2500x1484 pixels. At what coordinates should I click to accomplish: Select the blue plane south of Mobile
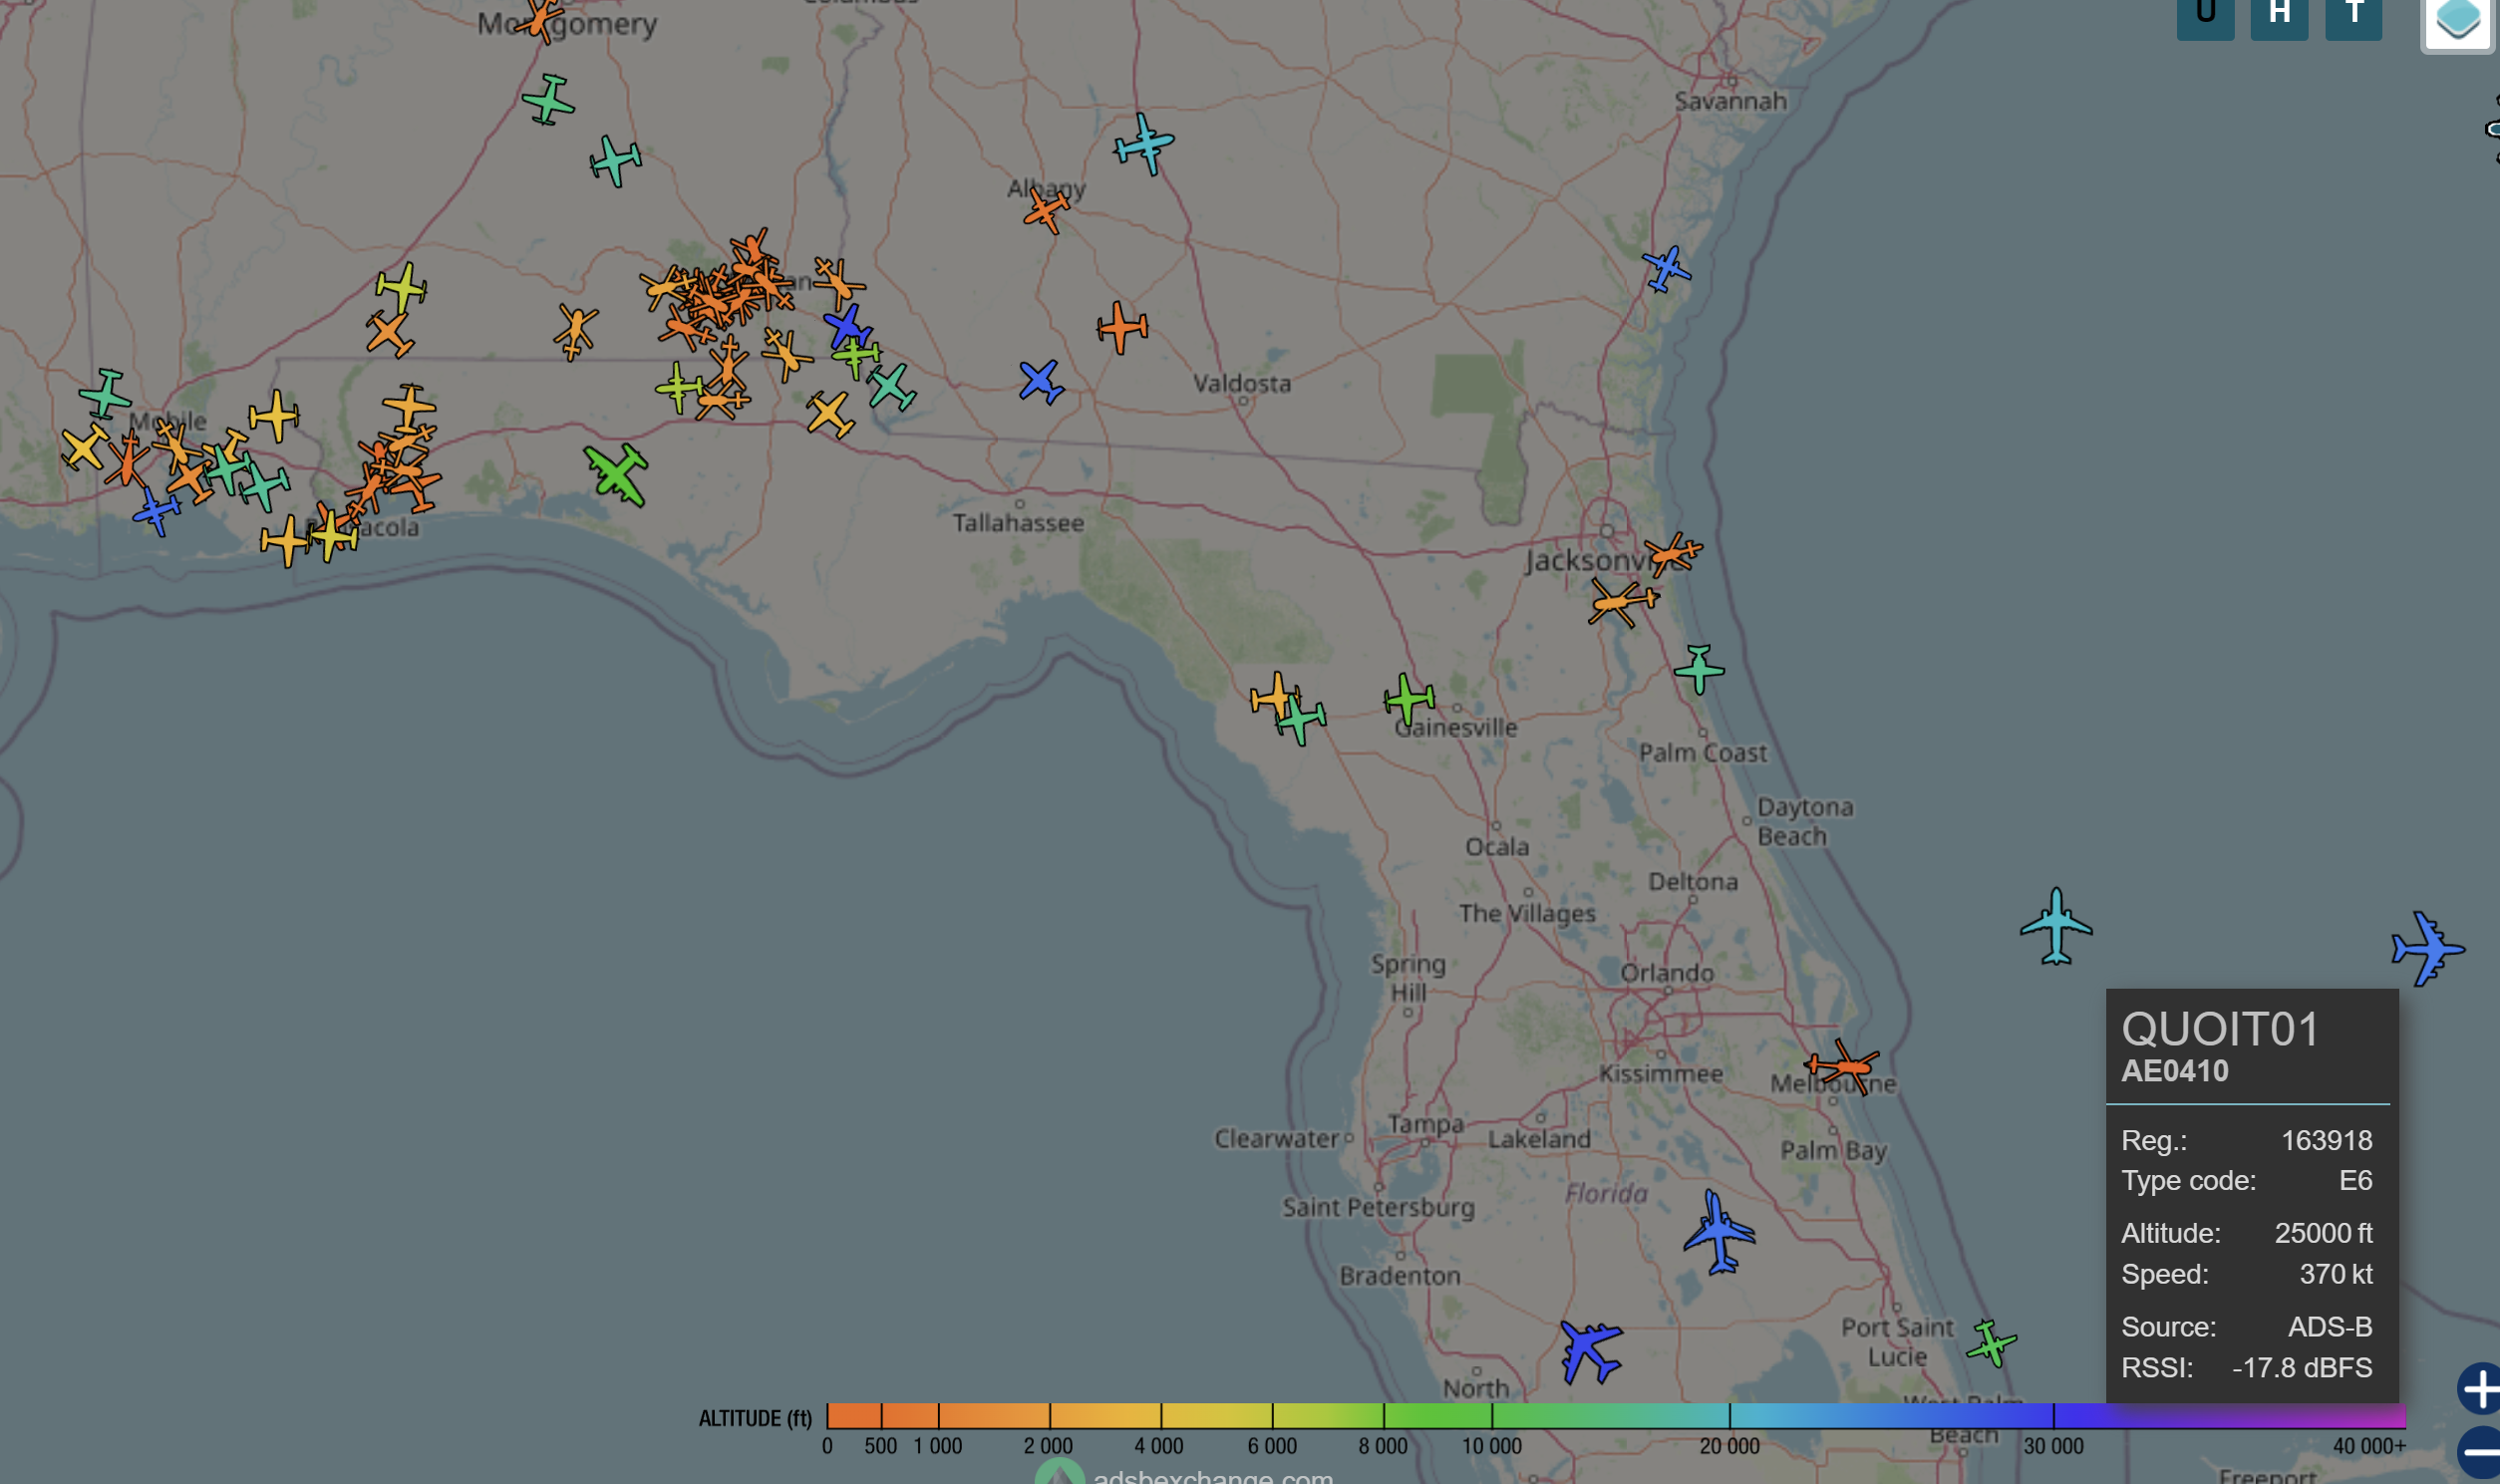[157, 511]
